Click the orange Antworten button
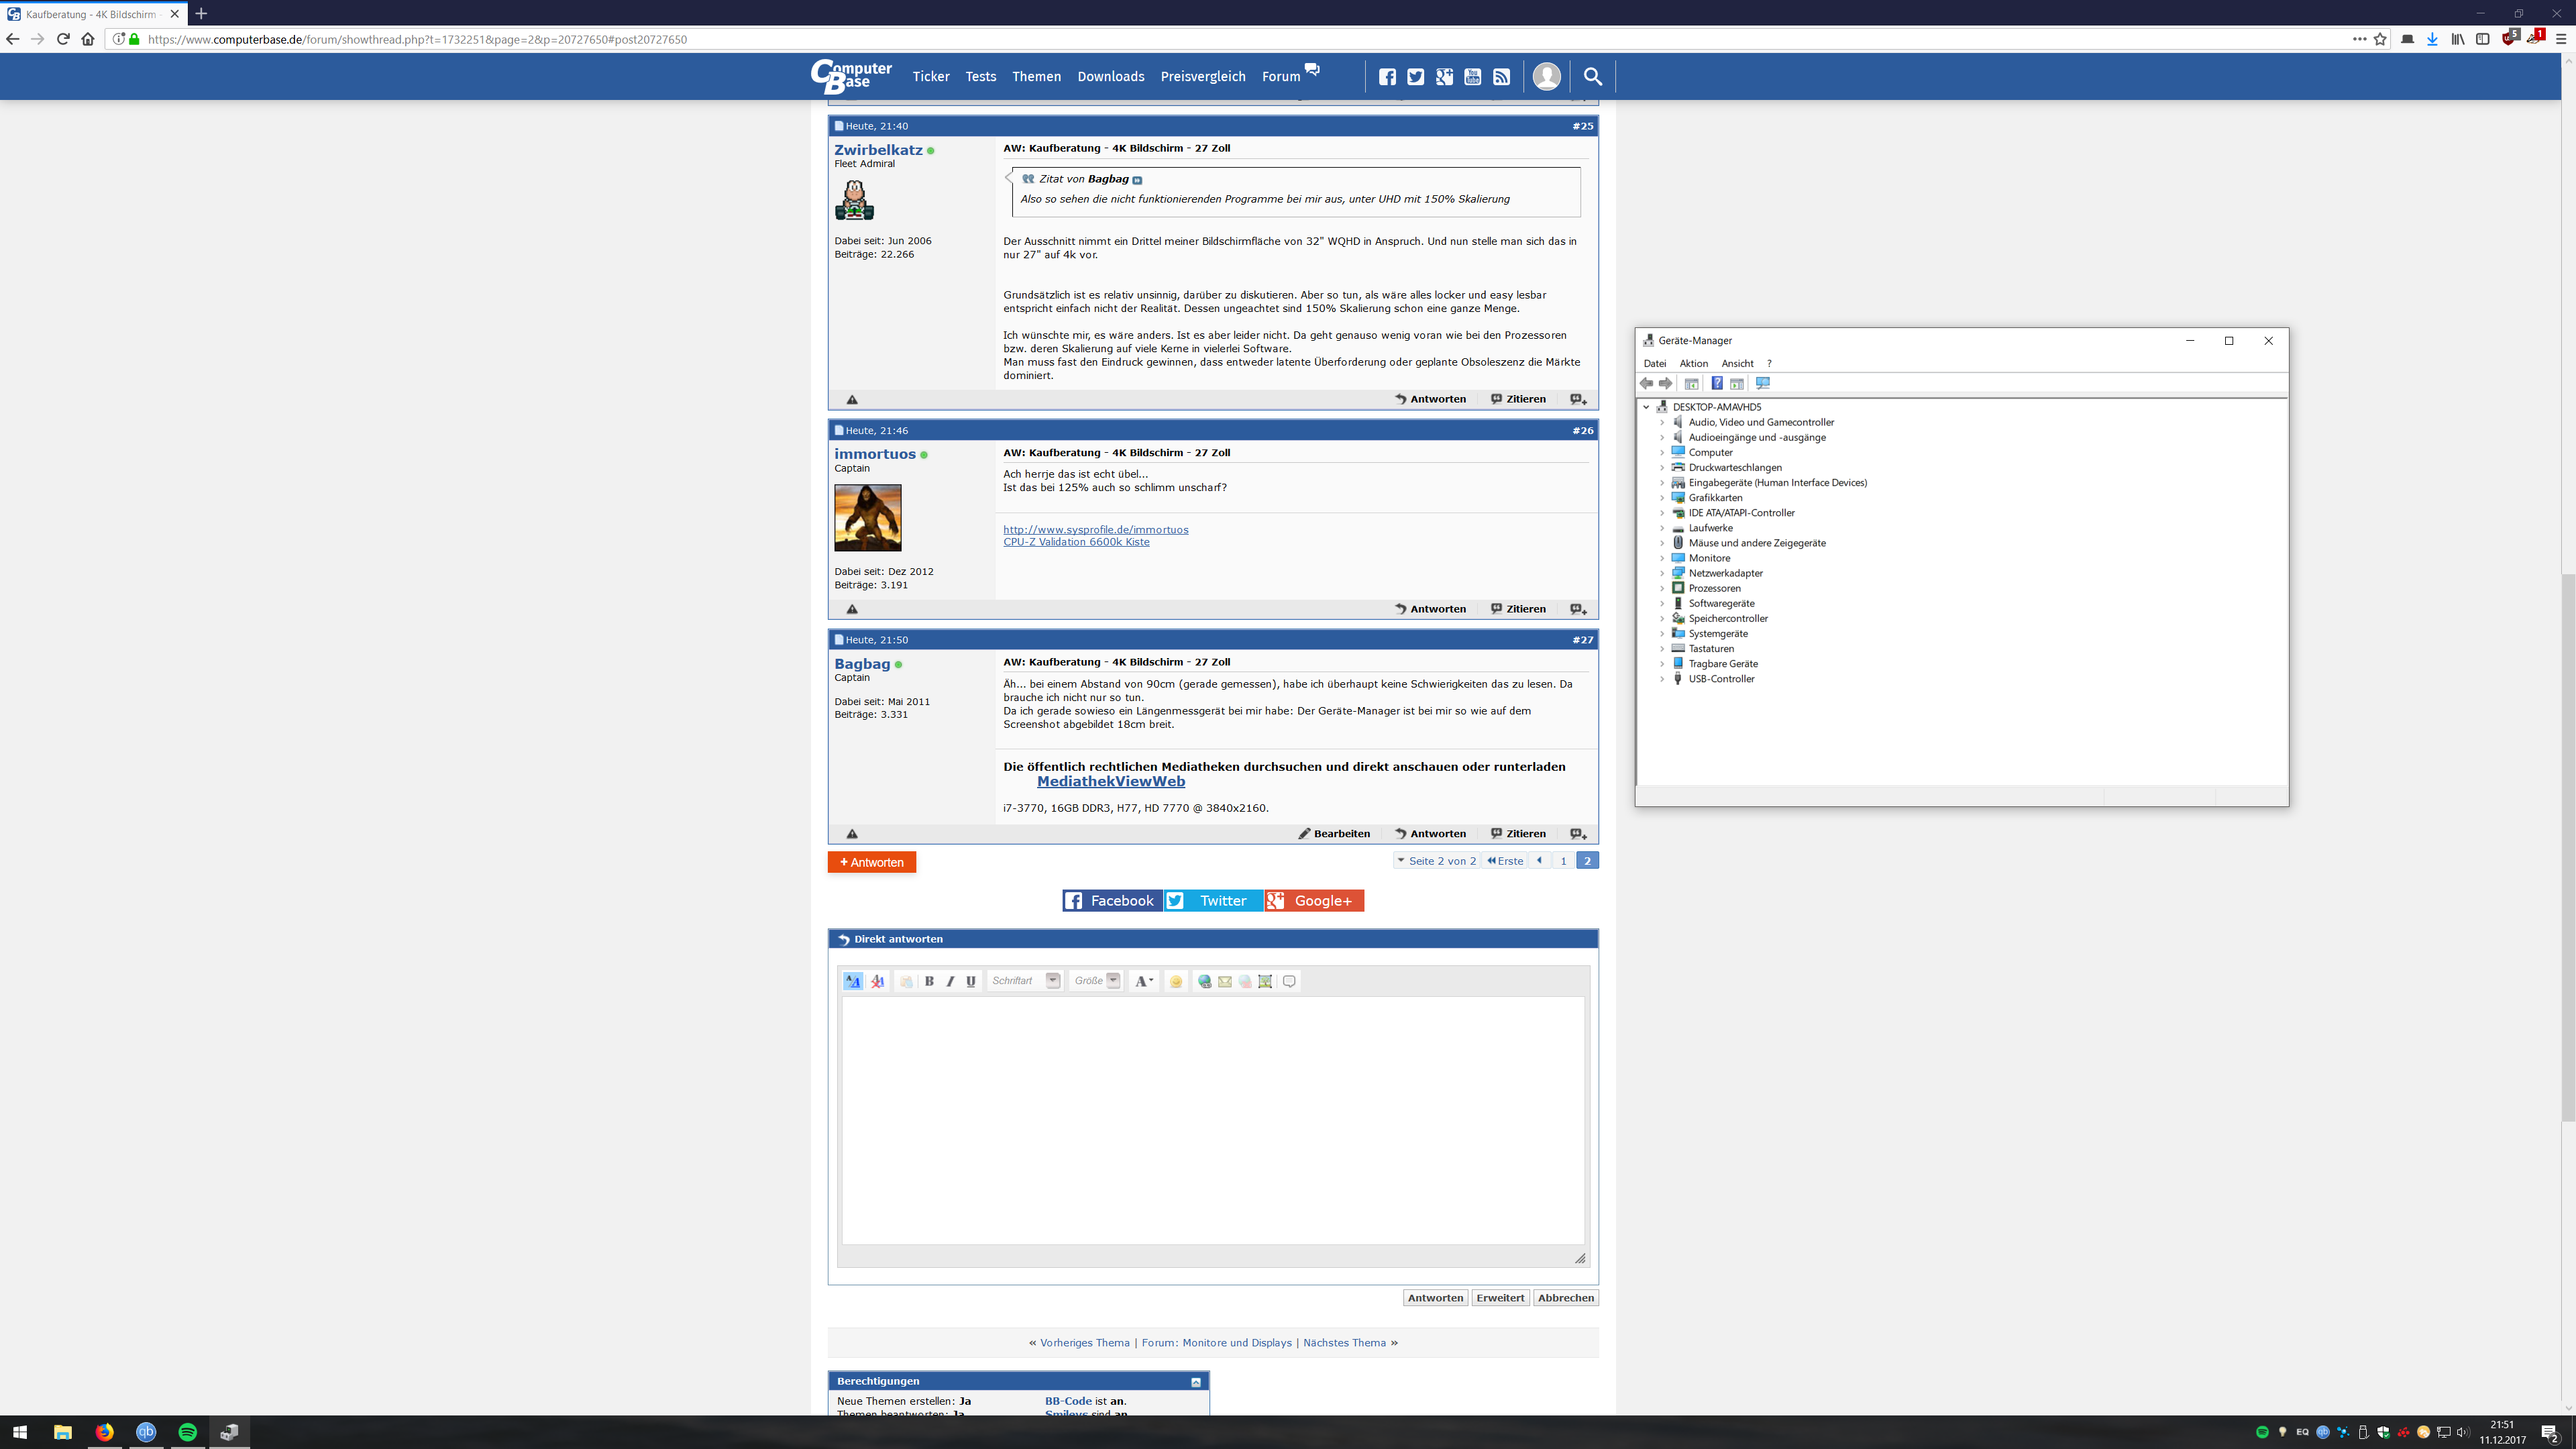The width and height of the screenshot is (2576, 1449). coord(872,862)
